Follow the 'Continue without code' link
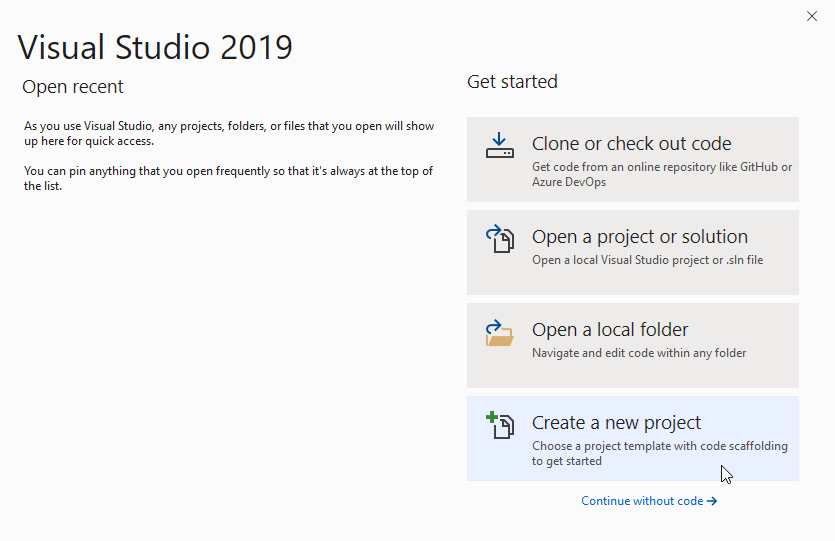Screen dimensions: 835x541 (642, 501)
